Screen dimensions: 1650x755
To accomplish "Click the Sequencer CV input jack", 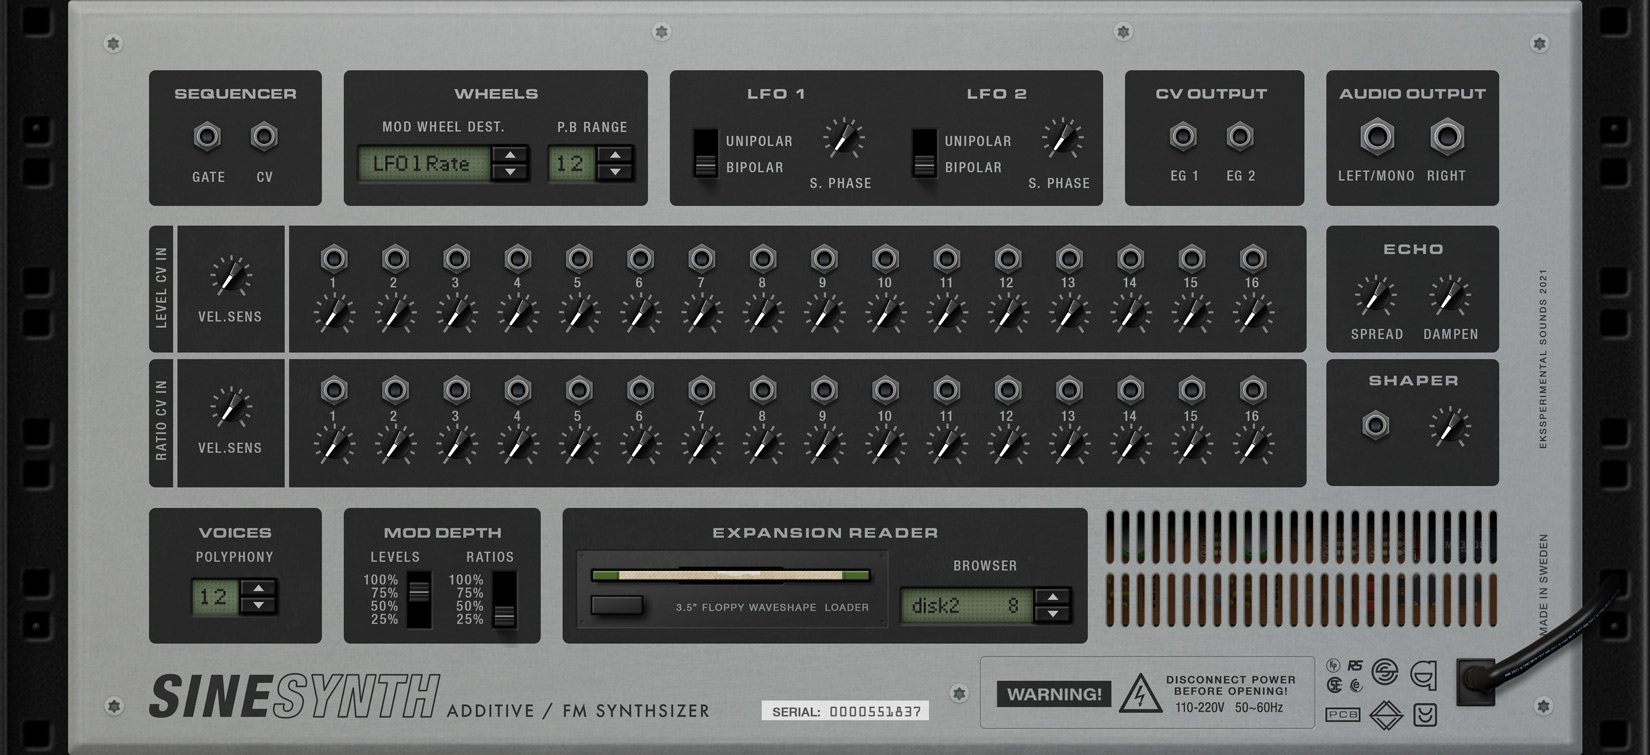I will pyautogui.click(x=264, y=137).
